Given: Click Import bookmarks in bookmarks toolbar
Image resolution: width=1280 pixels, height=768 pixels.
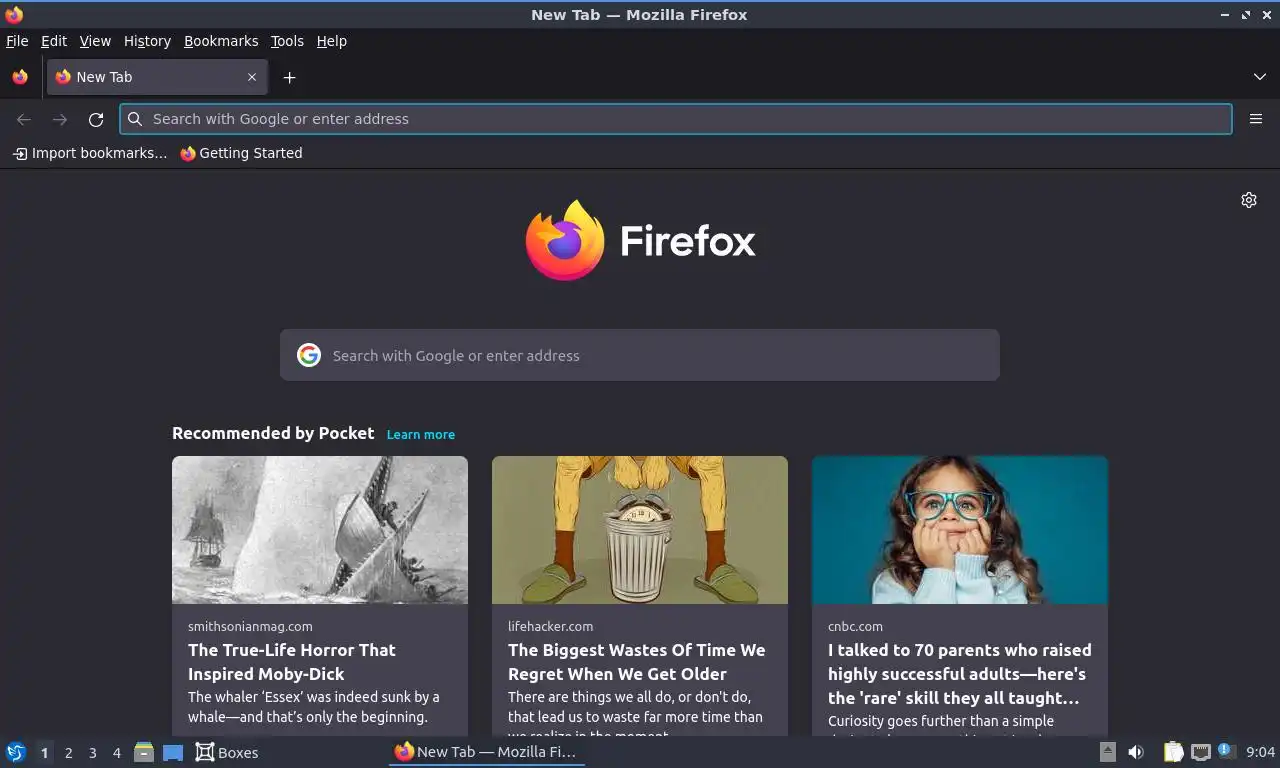Looking at the screenshot, I should [90, 153].
